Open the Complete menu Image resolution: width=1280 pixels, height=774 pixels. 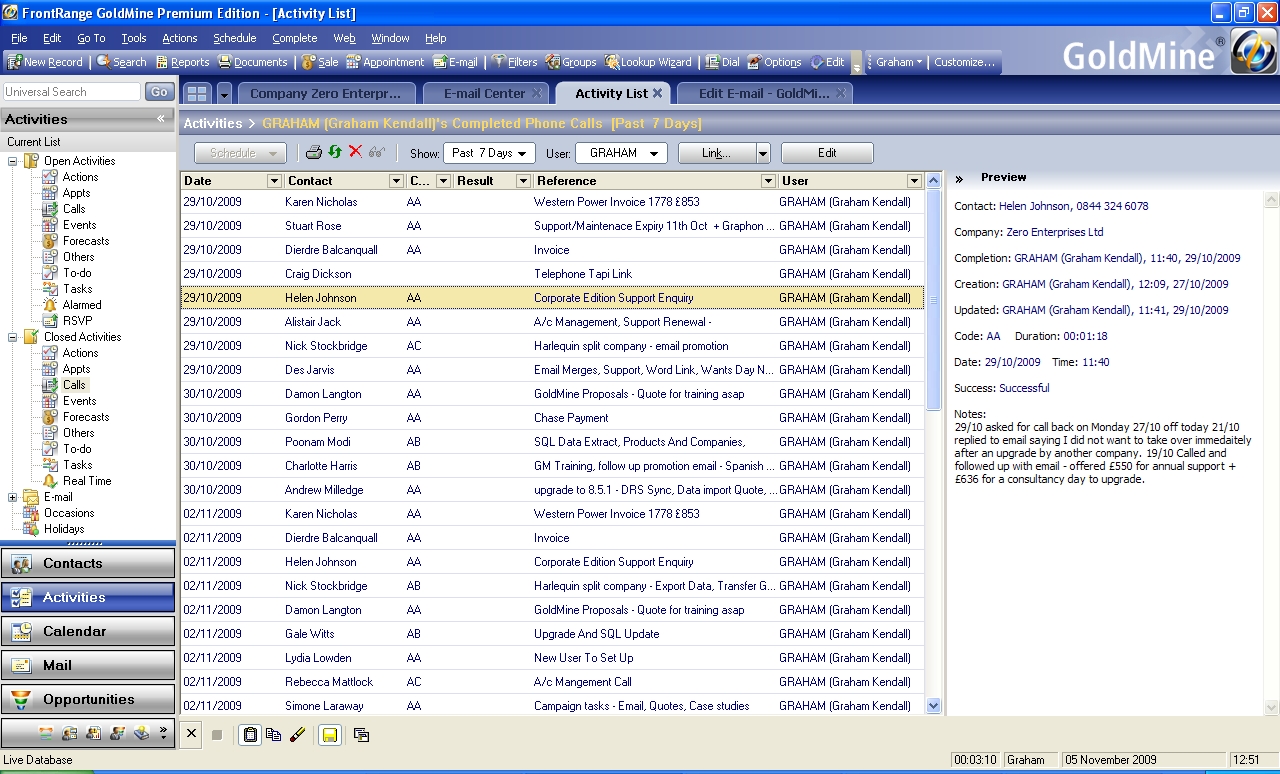tap(295, 38)
